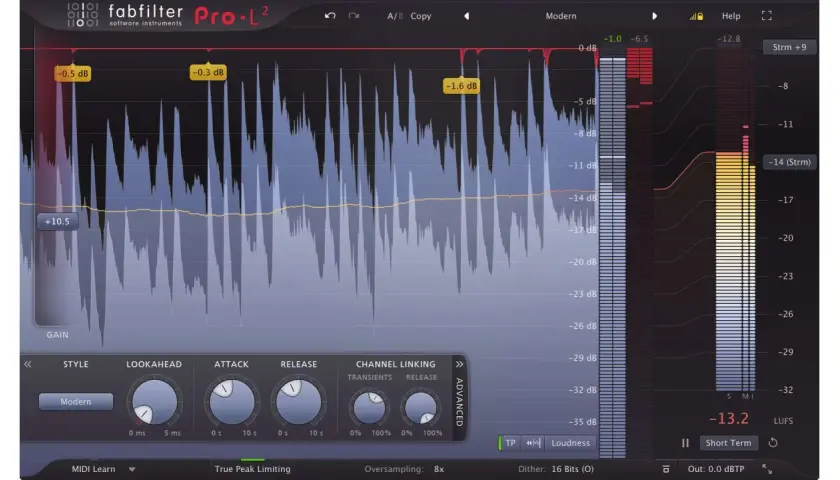The width and height of the screenshot is (840, 480).
Task: Toggle True Peak Limiting
Action: click(x=252, y=469)
